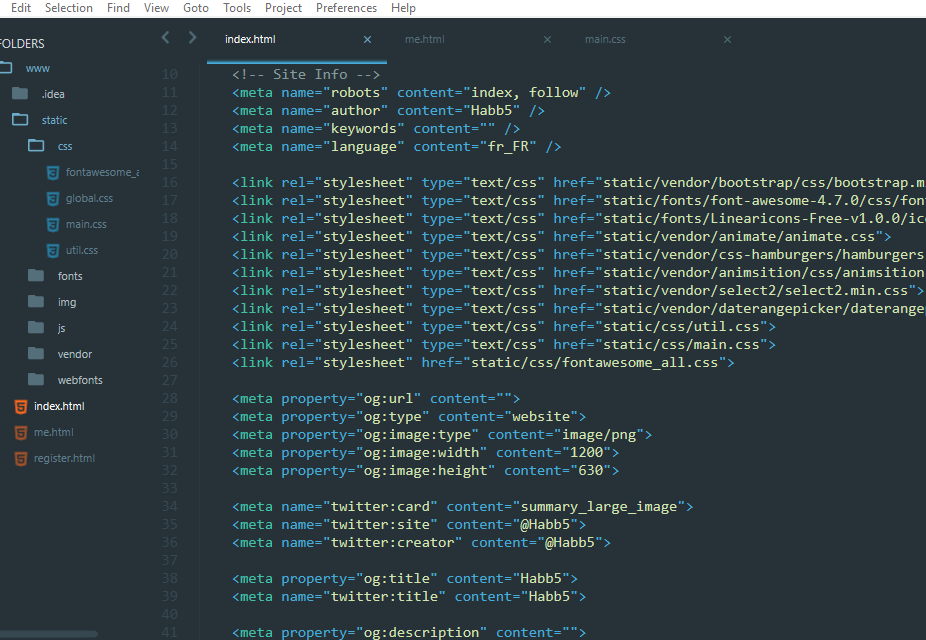This screenshot has height=640, width=926.
Task: Open the Preferences menu
Action: (346, 8)
